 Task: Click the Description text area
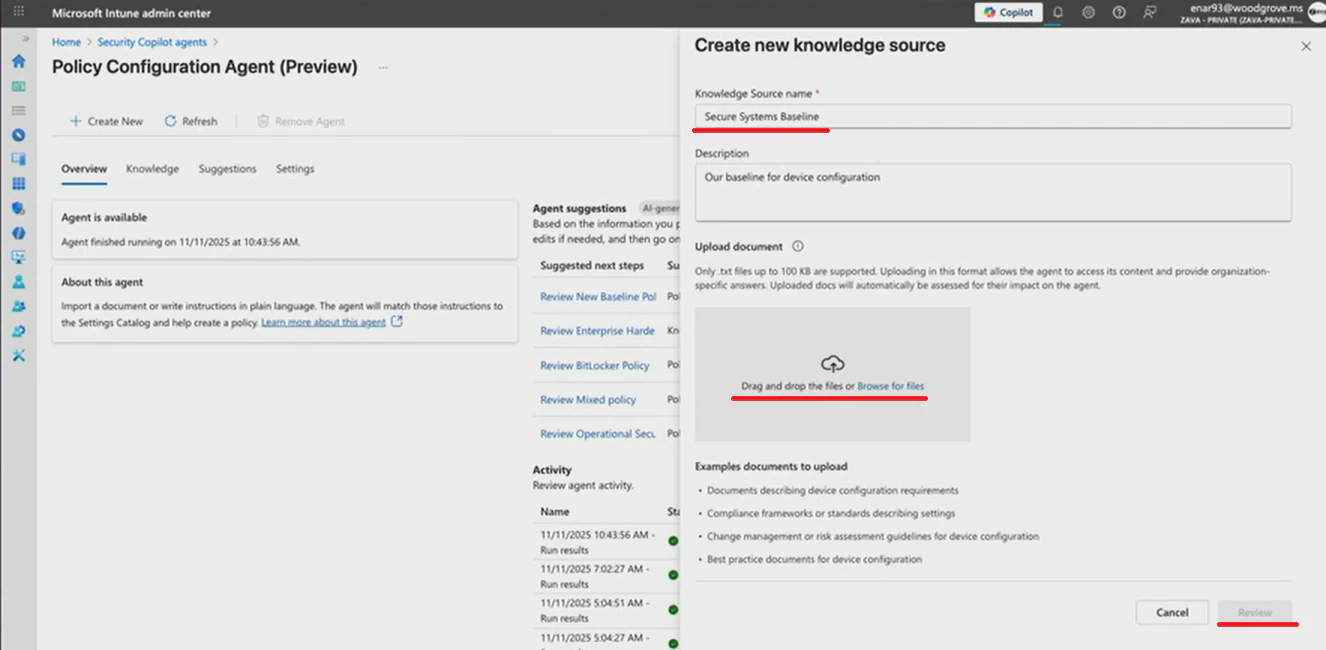coord(993,192)
